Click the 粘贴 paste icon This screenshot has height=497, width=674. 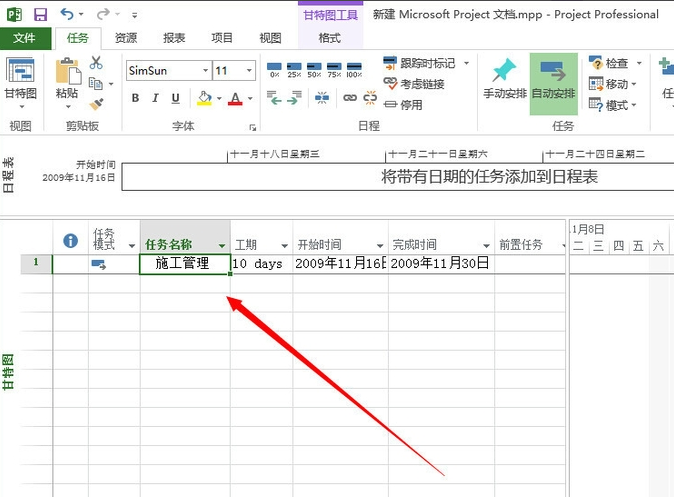point(67,71)
